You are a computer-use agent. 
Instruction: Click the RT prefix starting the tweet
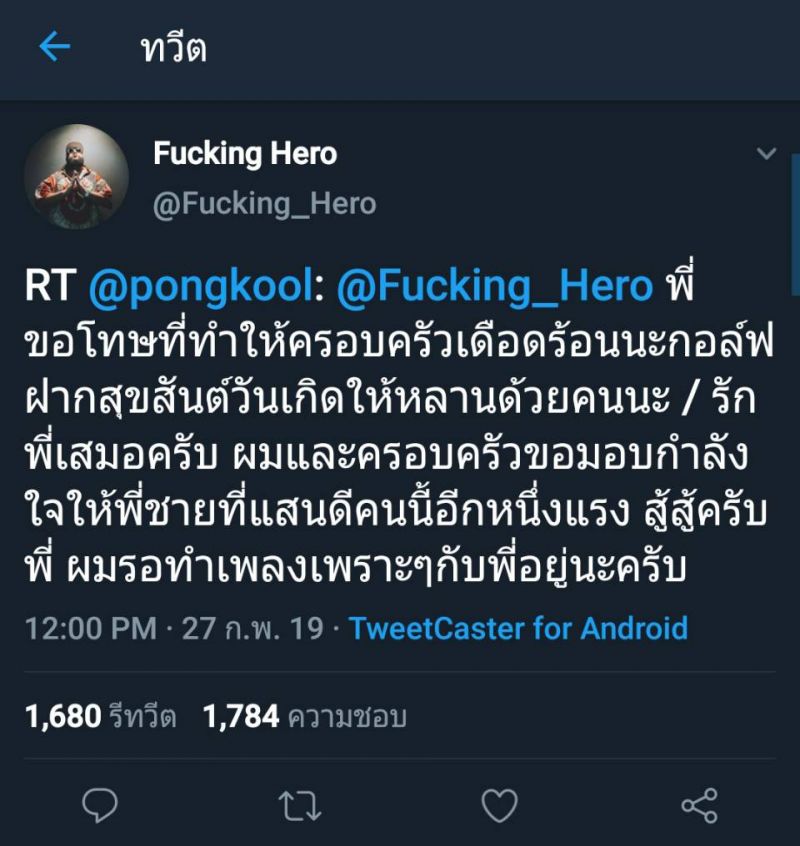point(49,287)
